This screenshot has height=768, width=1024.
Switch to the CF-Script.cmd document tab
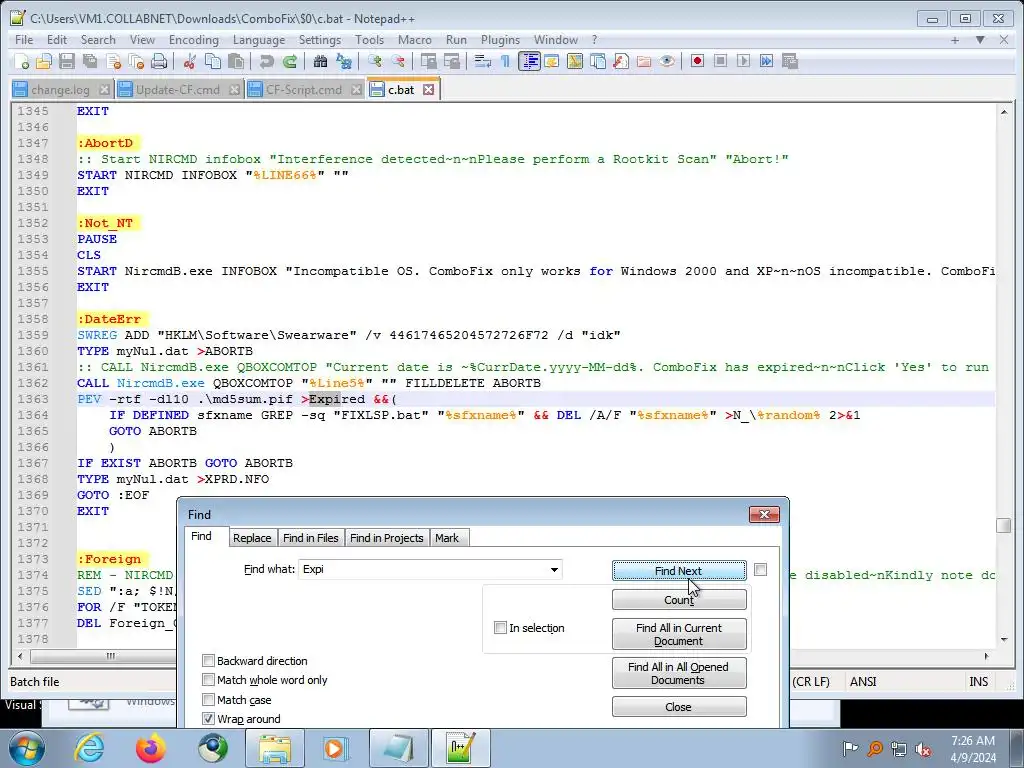coord(304,89)
